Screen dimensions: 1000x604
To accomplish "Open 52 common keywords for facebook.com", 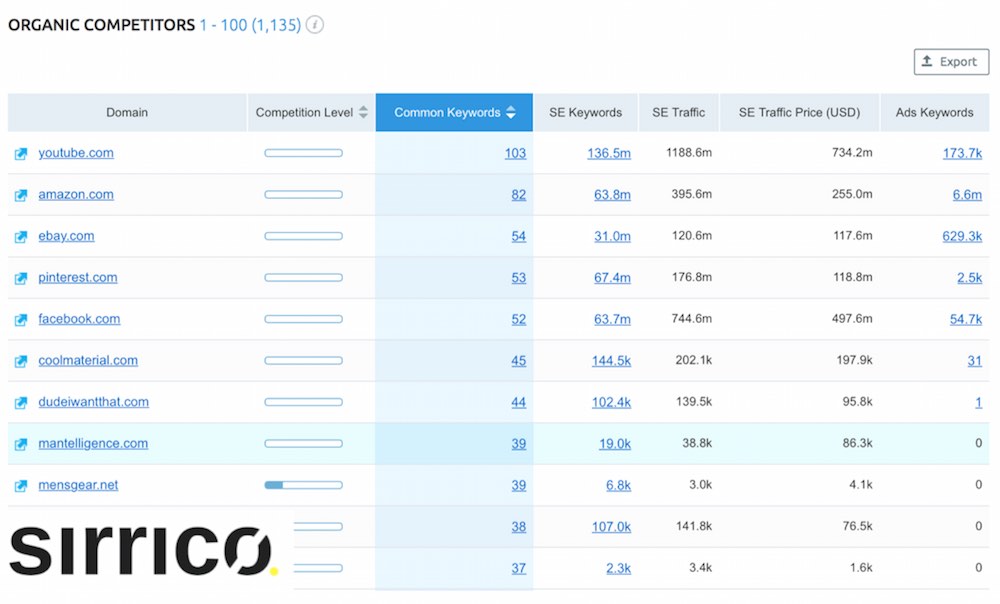I will pos(518,319).
